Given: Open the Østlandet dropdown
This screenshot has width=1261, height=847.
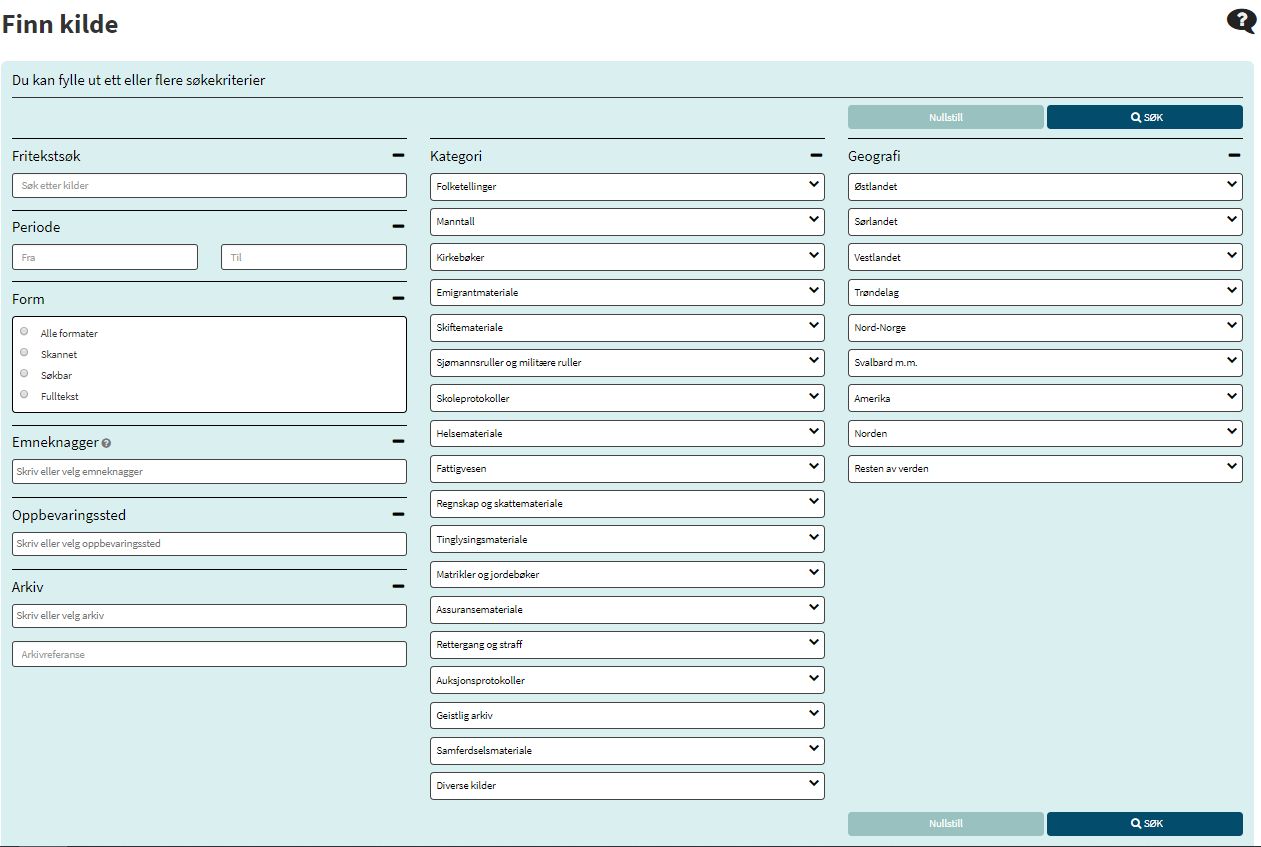Looking at the screenshot, I should pos(1045,187).
